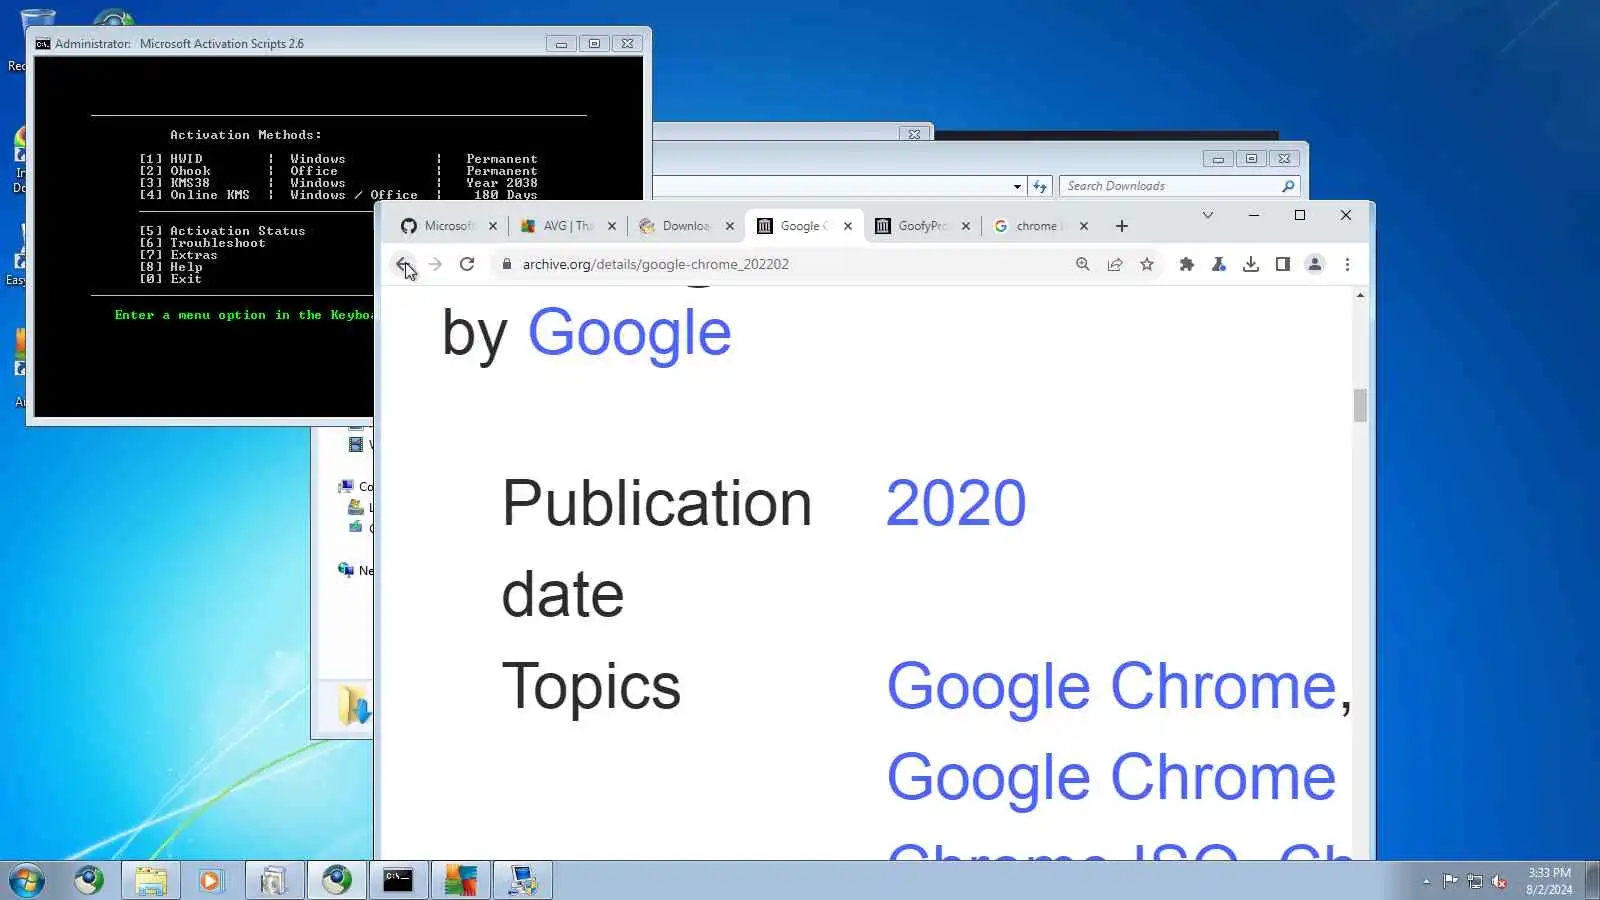
Task: Open the first Google Chrome topic link
Action: point(1111,686)
